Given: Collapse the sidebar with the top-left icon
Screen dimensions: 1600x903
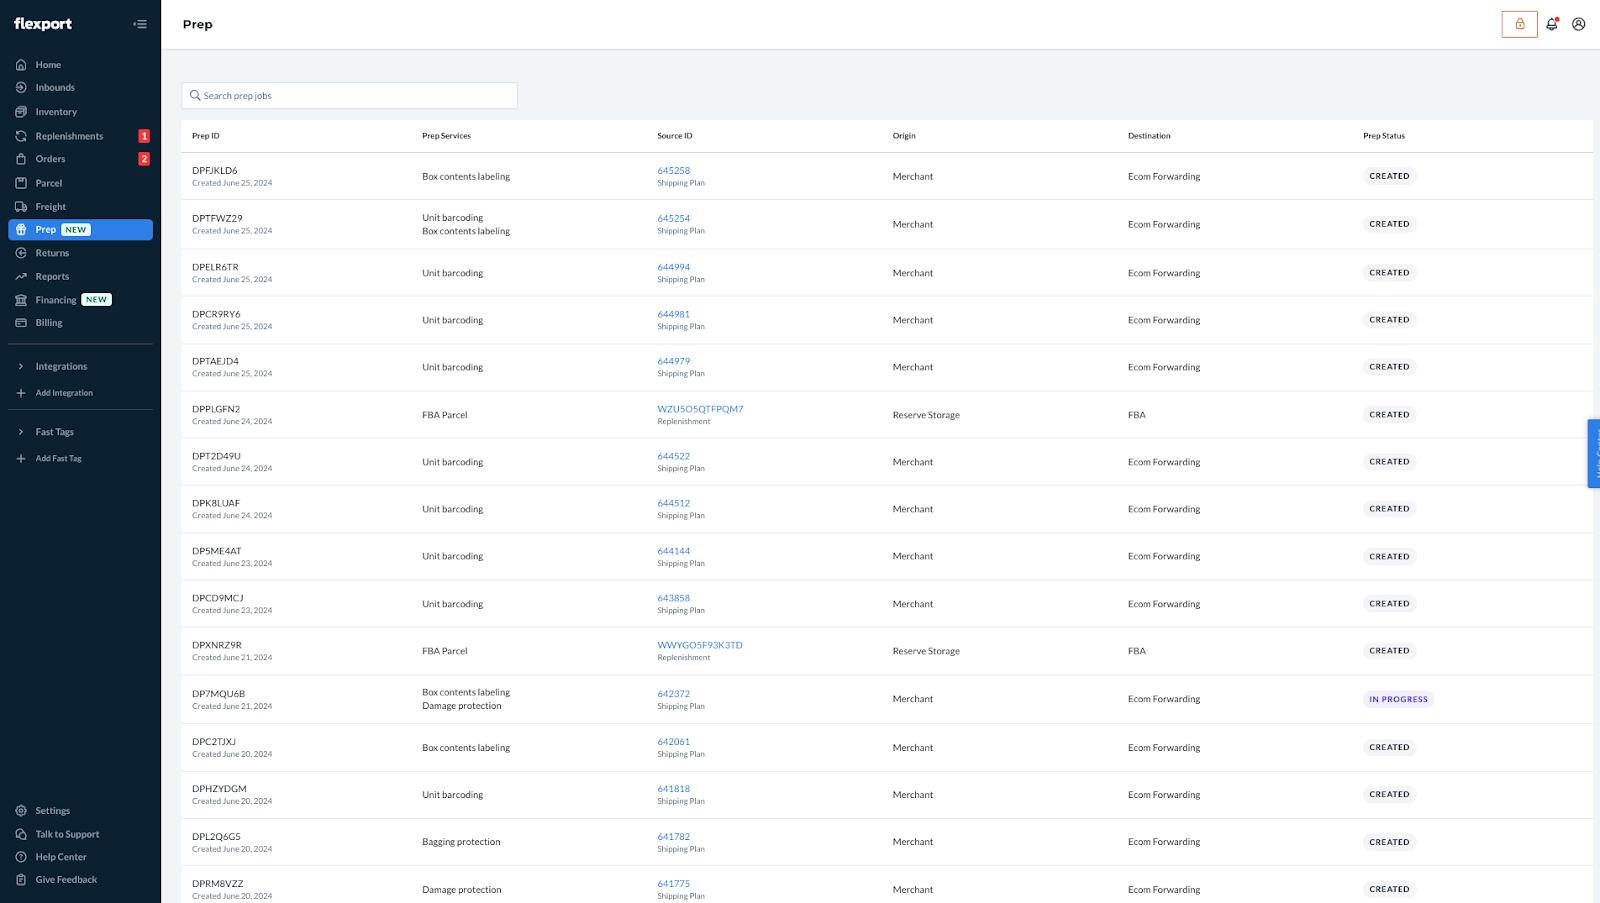Looking at the screenshot, I should (x=139, y=23).
